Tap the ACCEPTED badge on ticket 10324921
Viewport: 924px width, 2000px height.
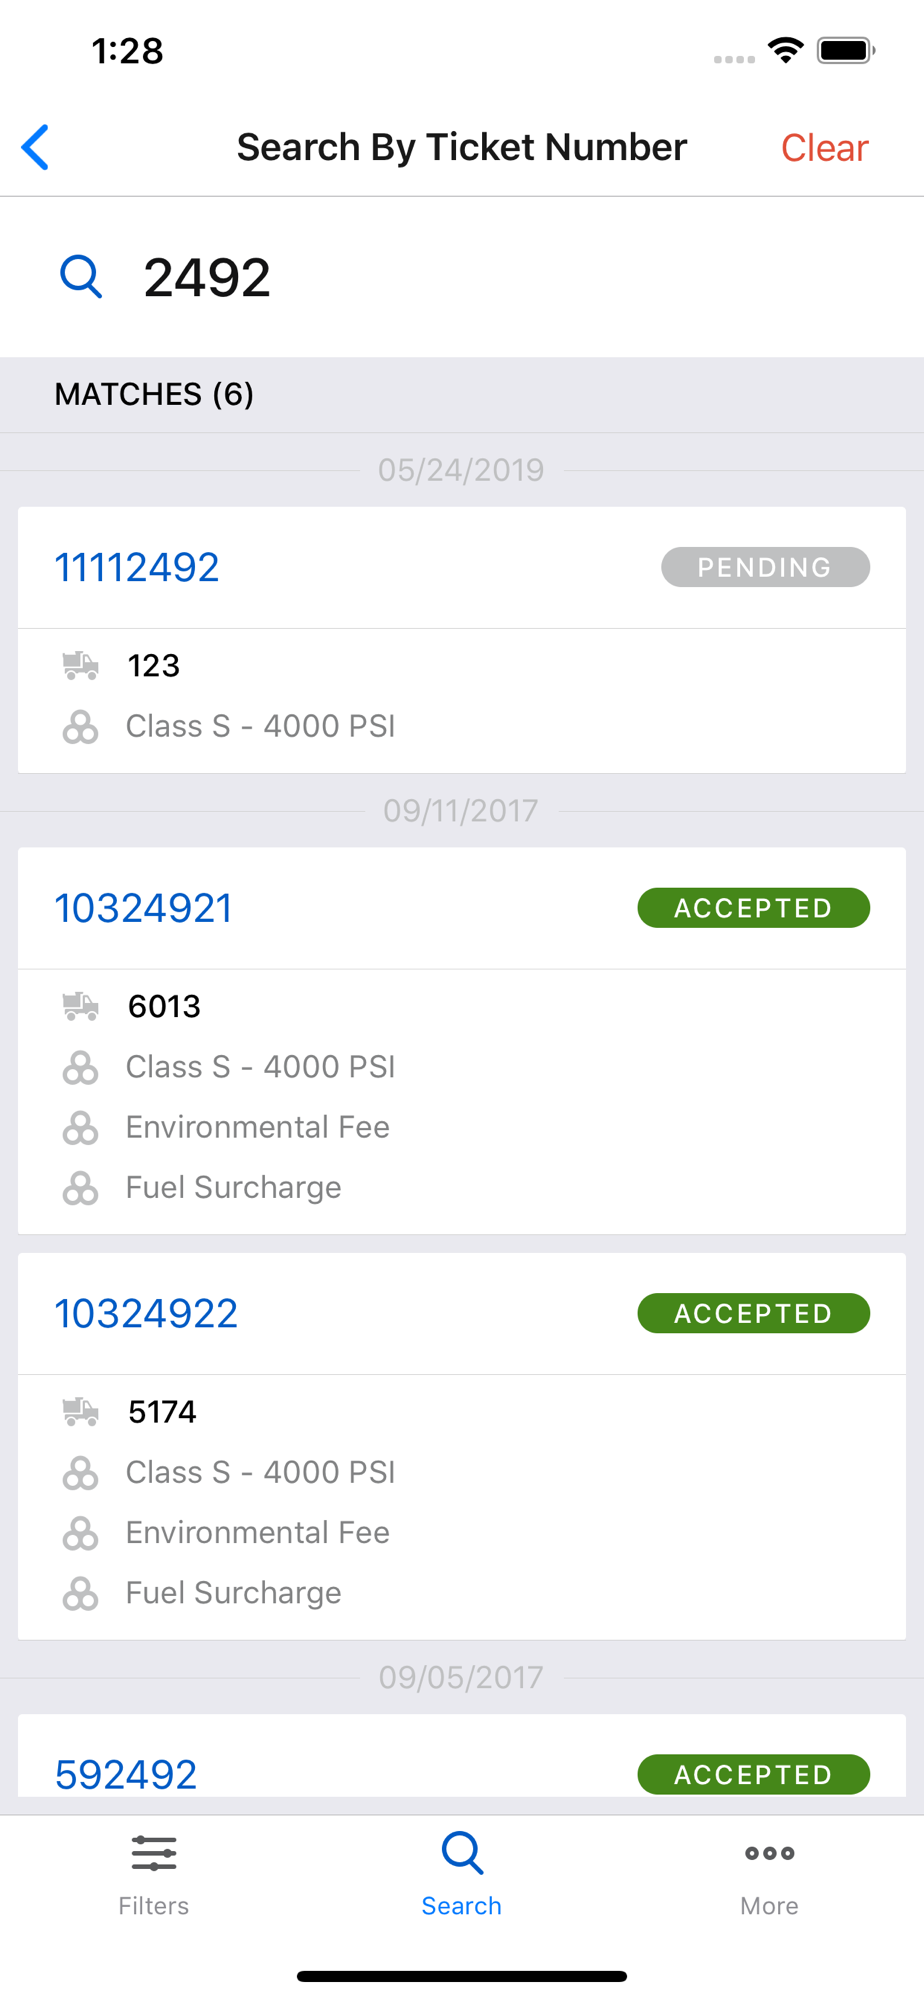click(x=753, y=909)
